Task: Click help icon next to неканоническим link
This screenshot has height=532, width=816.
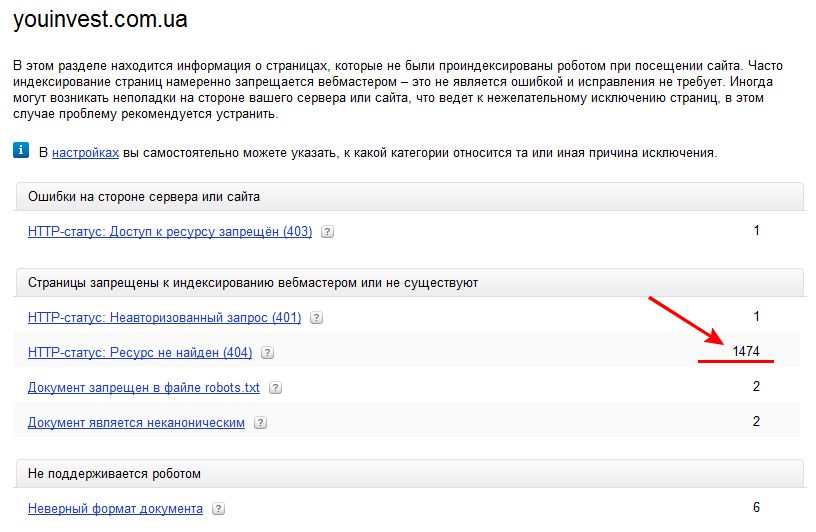Action: [260, 423]
